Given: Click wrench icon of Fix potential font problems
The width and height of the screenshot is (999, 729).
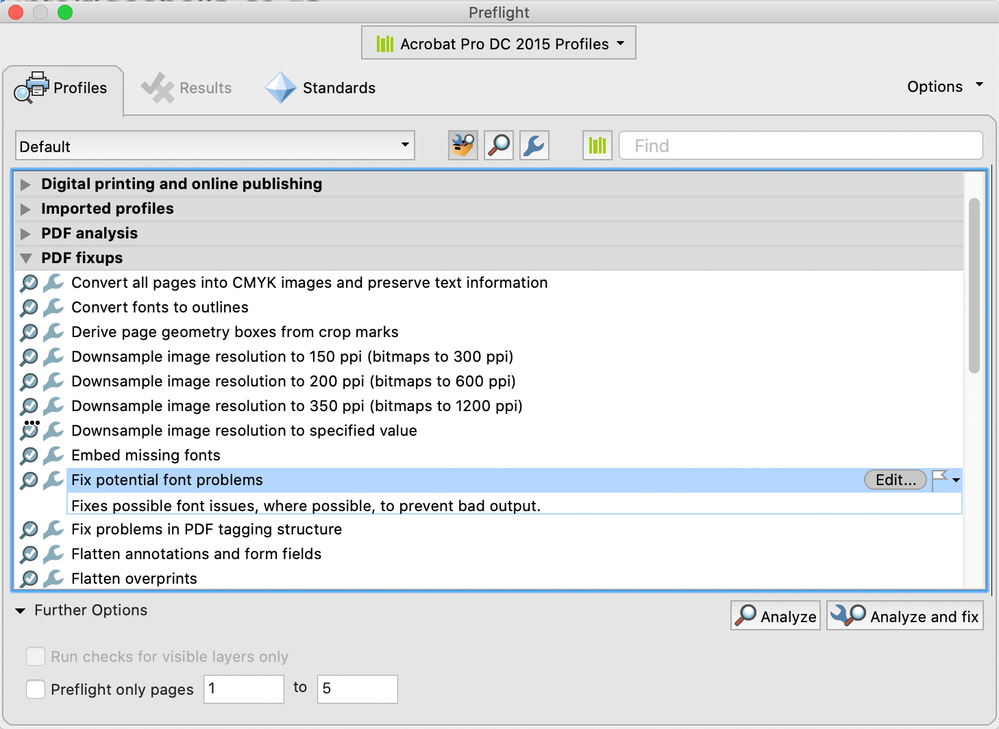Looking at the screenshot, I should 54,480.
